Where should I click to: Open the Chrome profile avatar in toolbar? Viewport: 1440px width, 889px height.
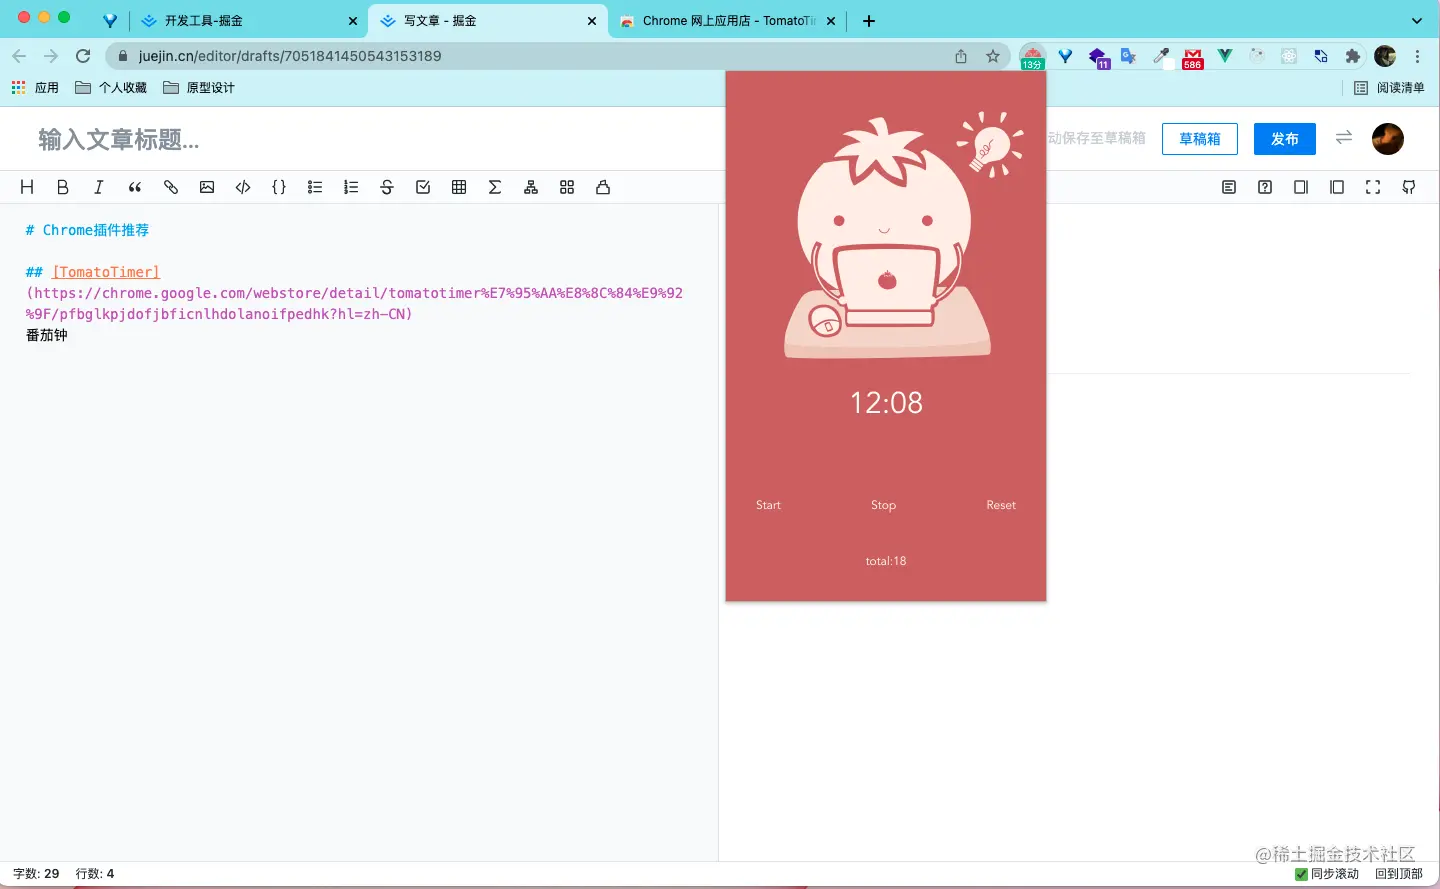(1385, 56)
